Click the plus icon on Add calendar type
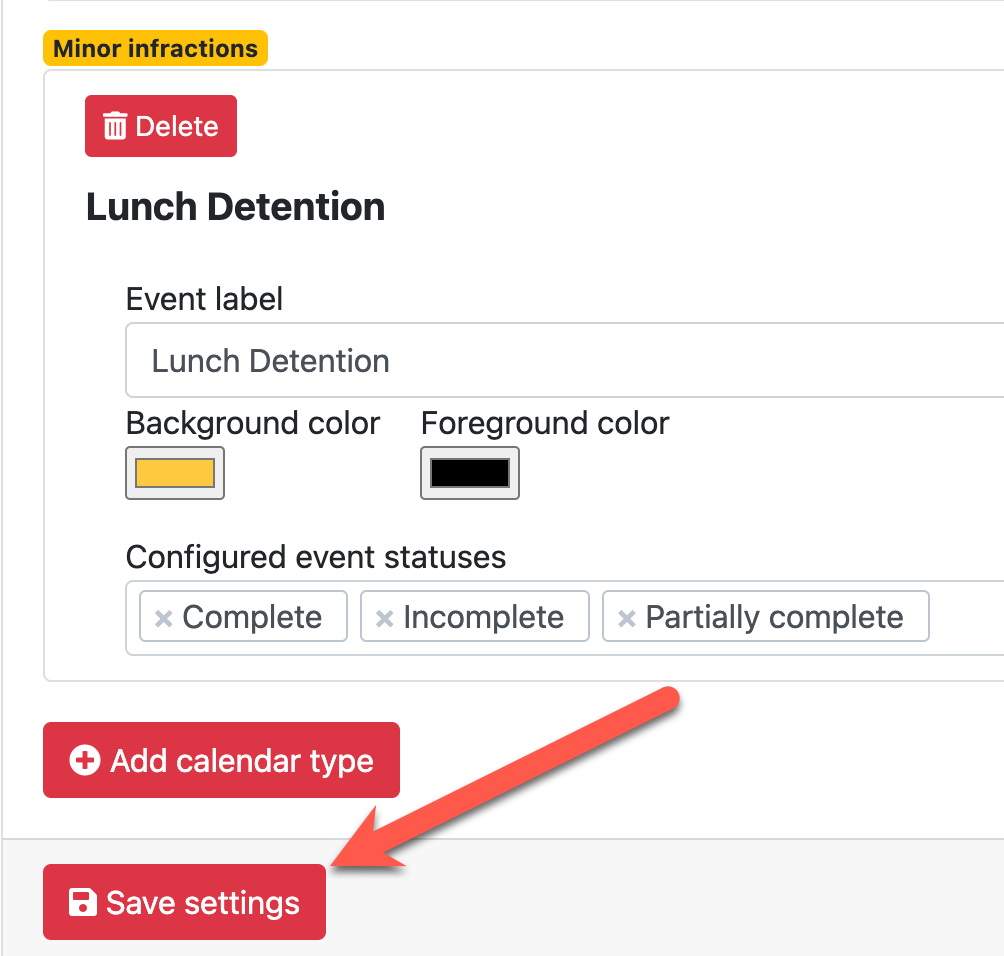This screenshot has width=1004, height=956. click(85, 761)
